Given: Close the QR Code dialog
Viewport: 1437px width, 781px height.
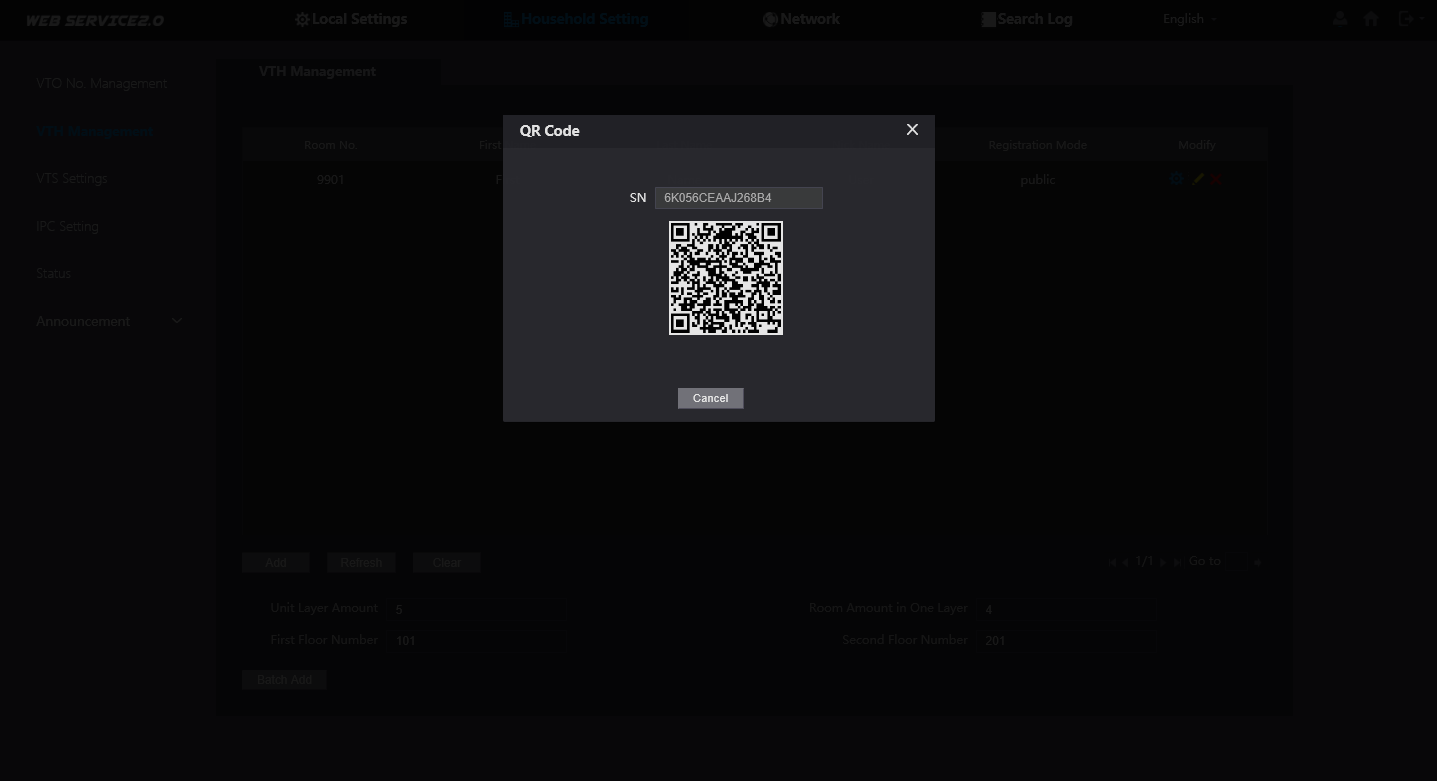Looking at the screenshot, I should (912, 130).
